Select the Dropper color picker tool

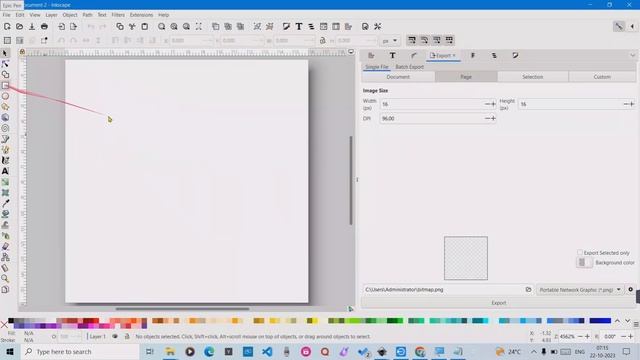click(5, 203)
